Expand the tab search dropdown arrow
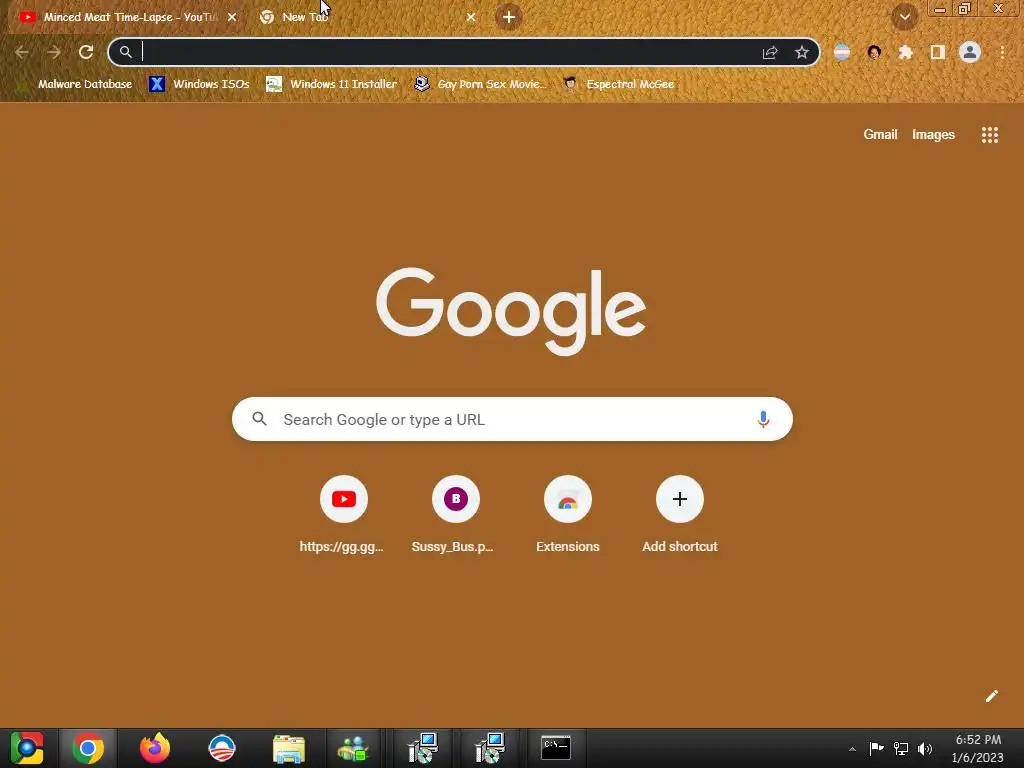Screen dimensions: 1024x768 point(904,18)
